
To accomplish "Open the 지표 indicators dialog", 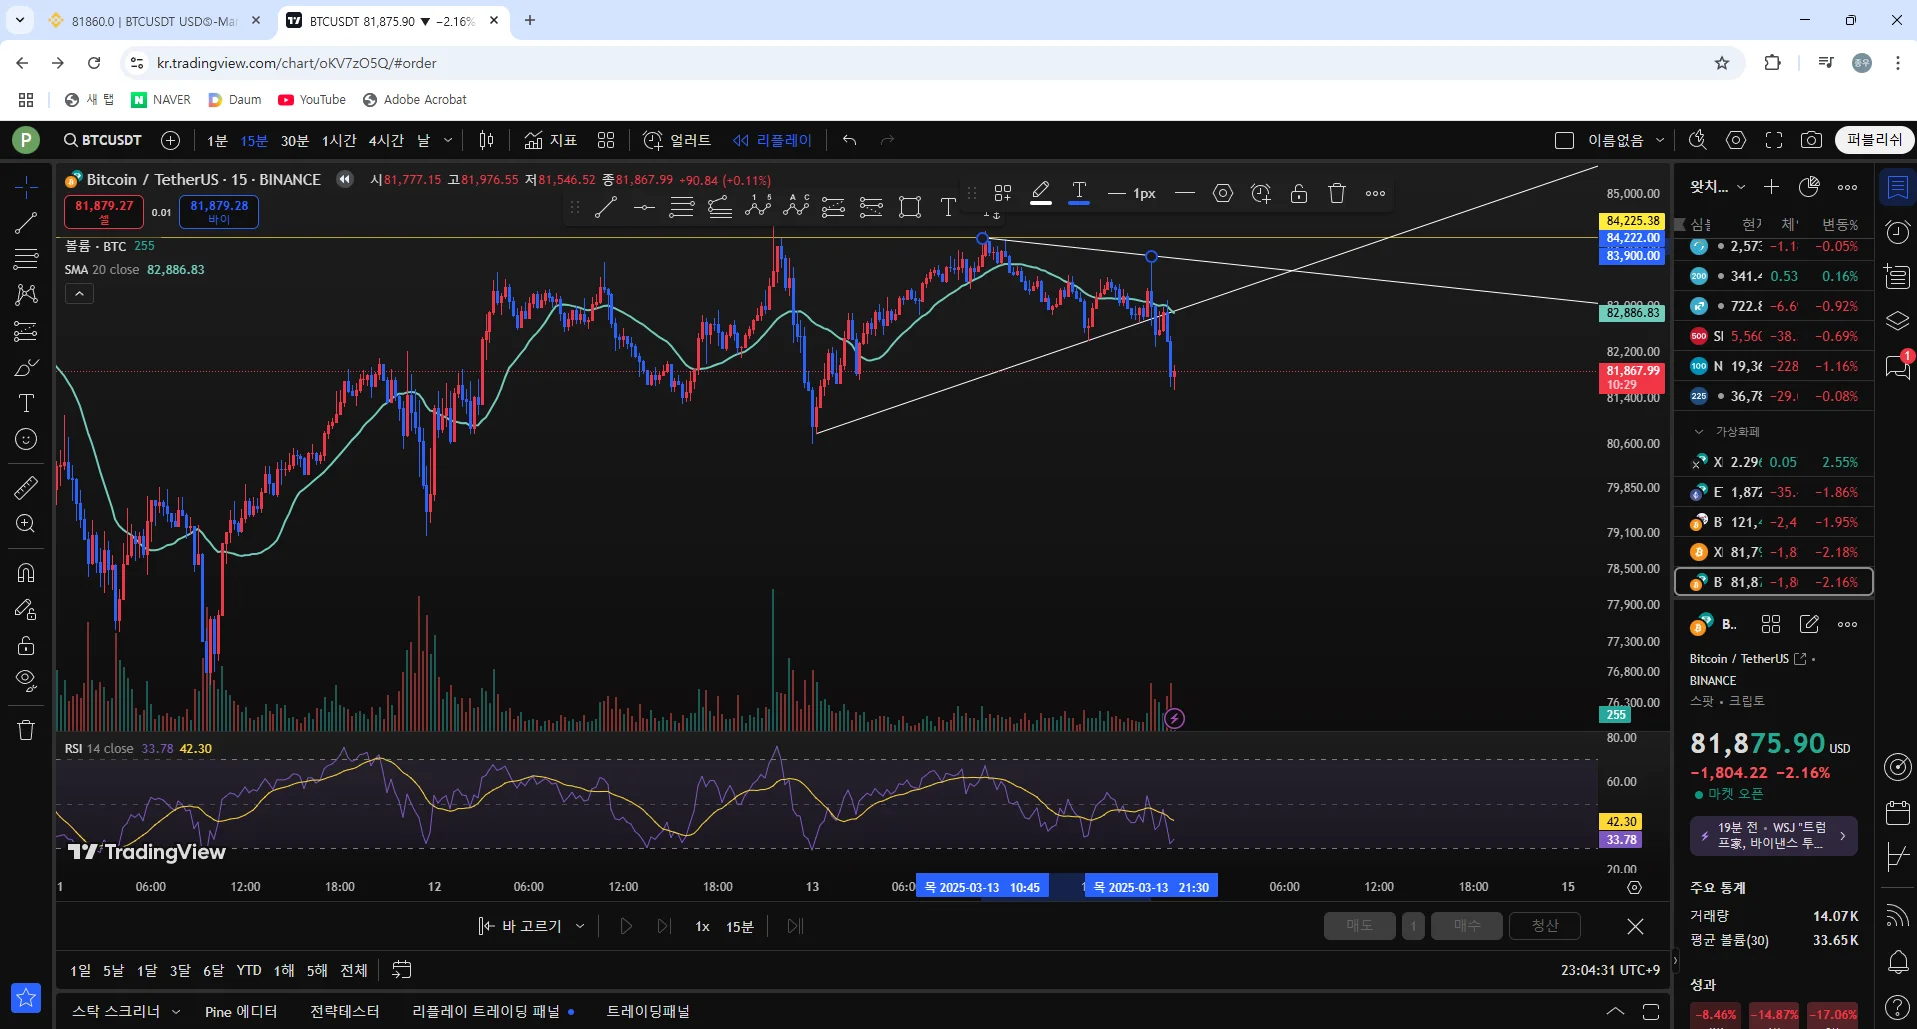I will point(551,140).
